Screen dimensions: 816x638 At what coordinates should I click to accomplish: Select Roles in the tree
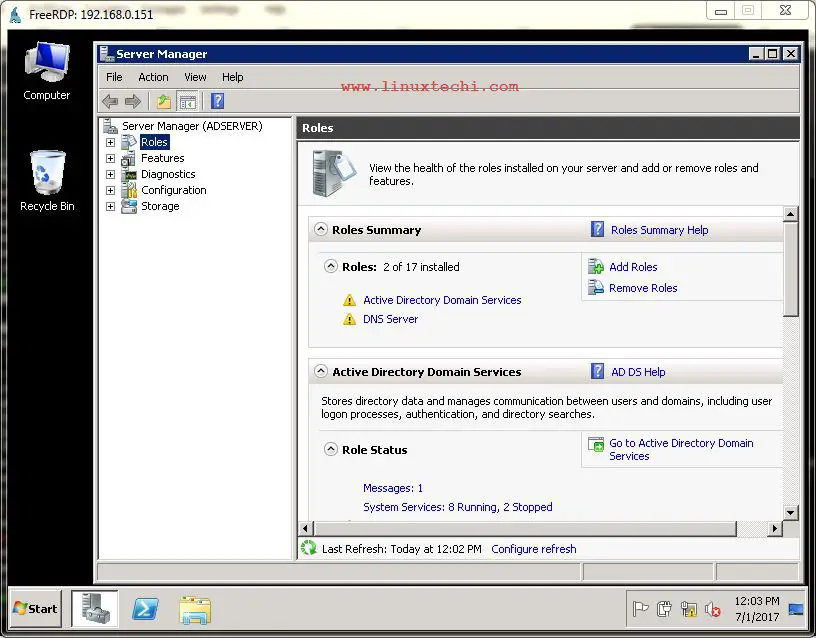coord(154,142)
